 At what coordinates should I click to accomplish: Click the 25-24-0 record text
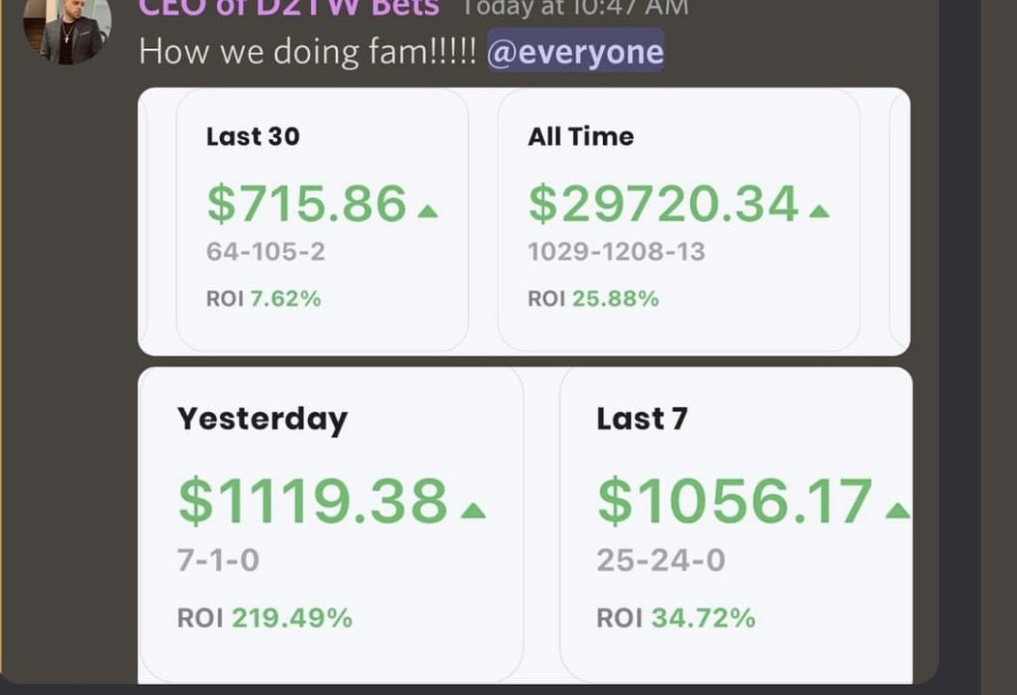(x=661, y=561)
